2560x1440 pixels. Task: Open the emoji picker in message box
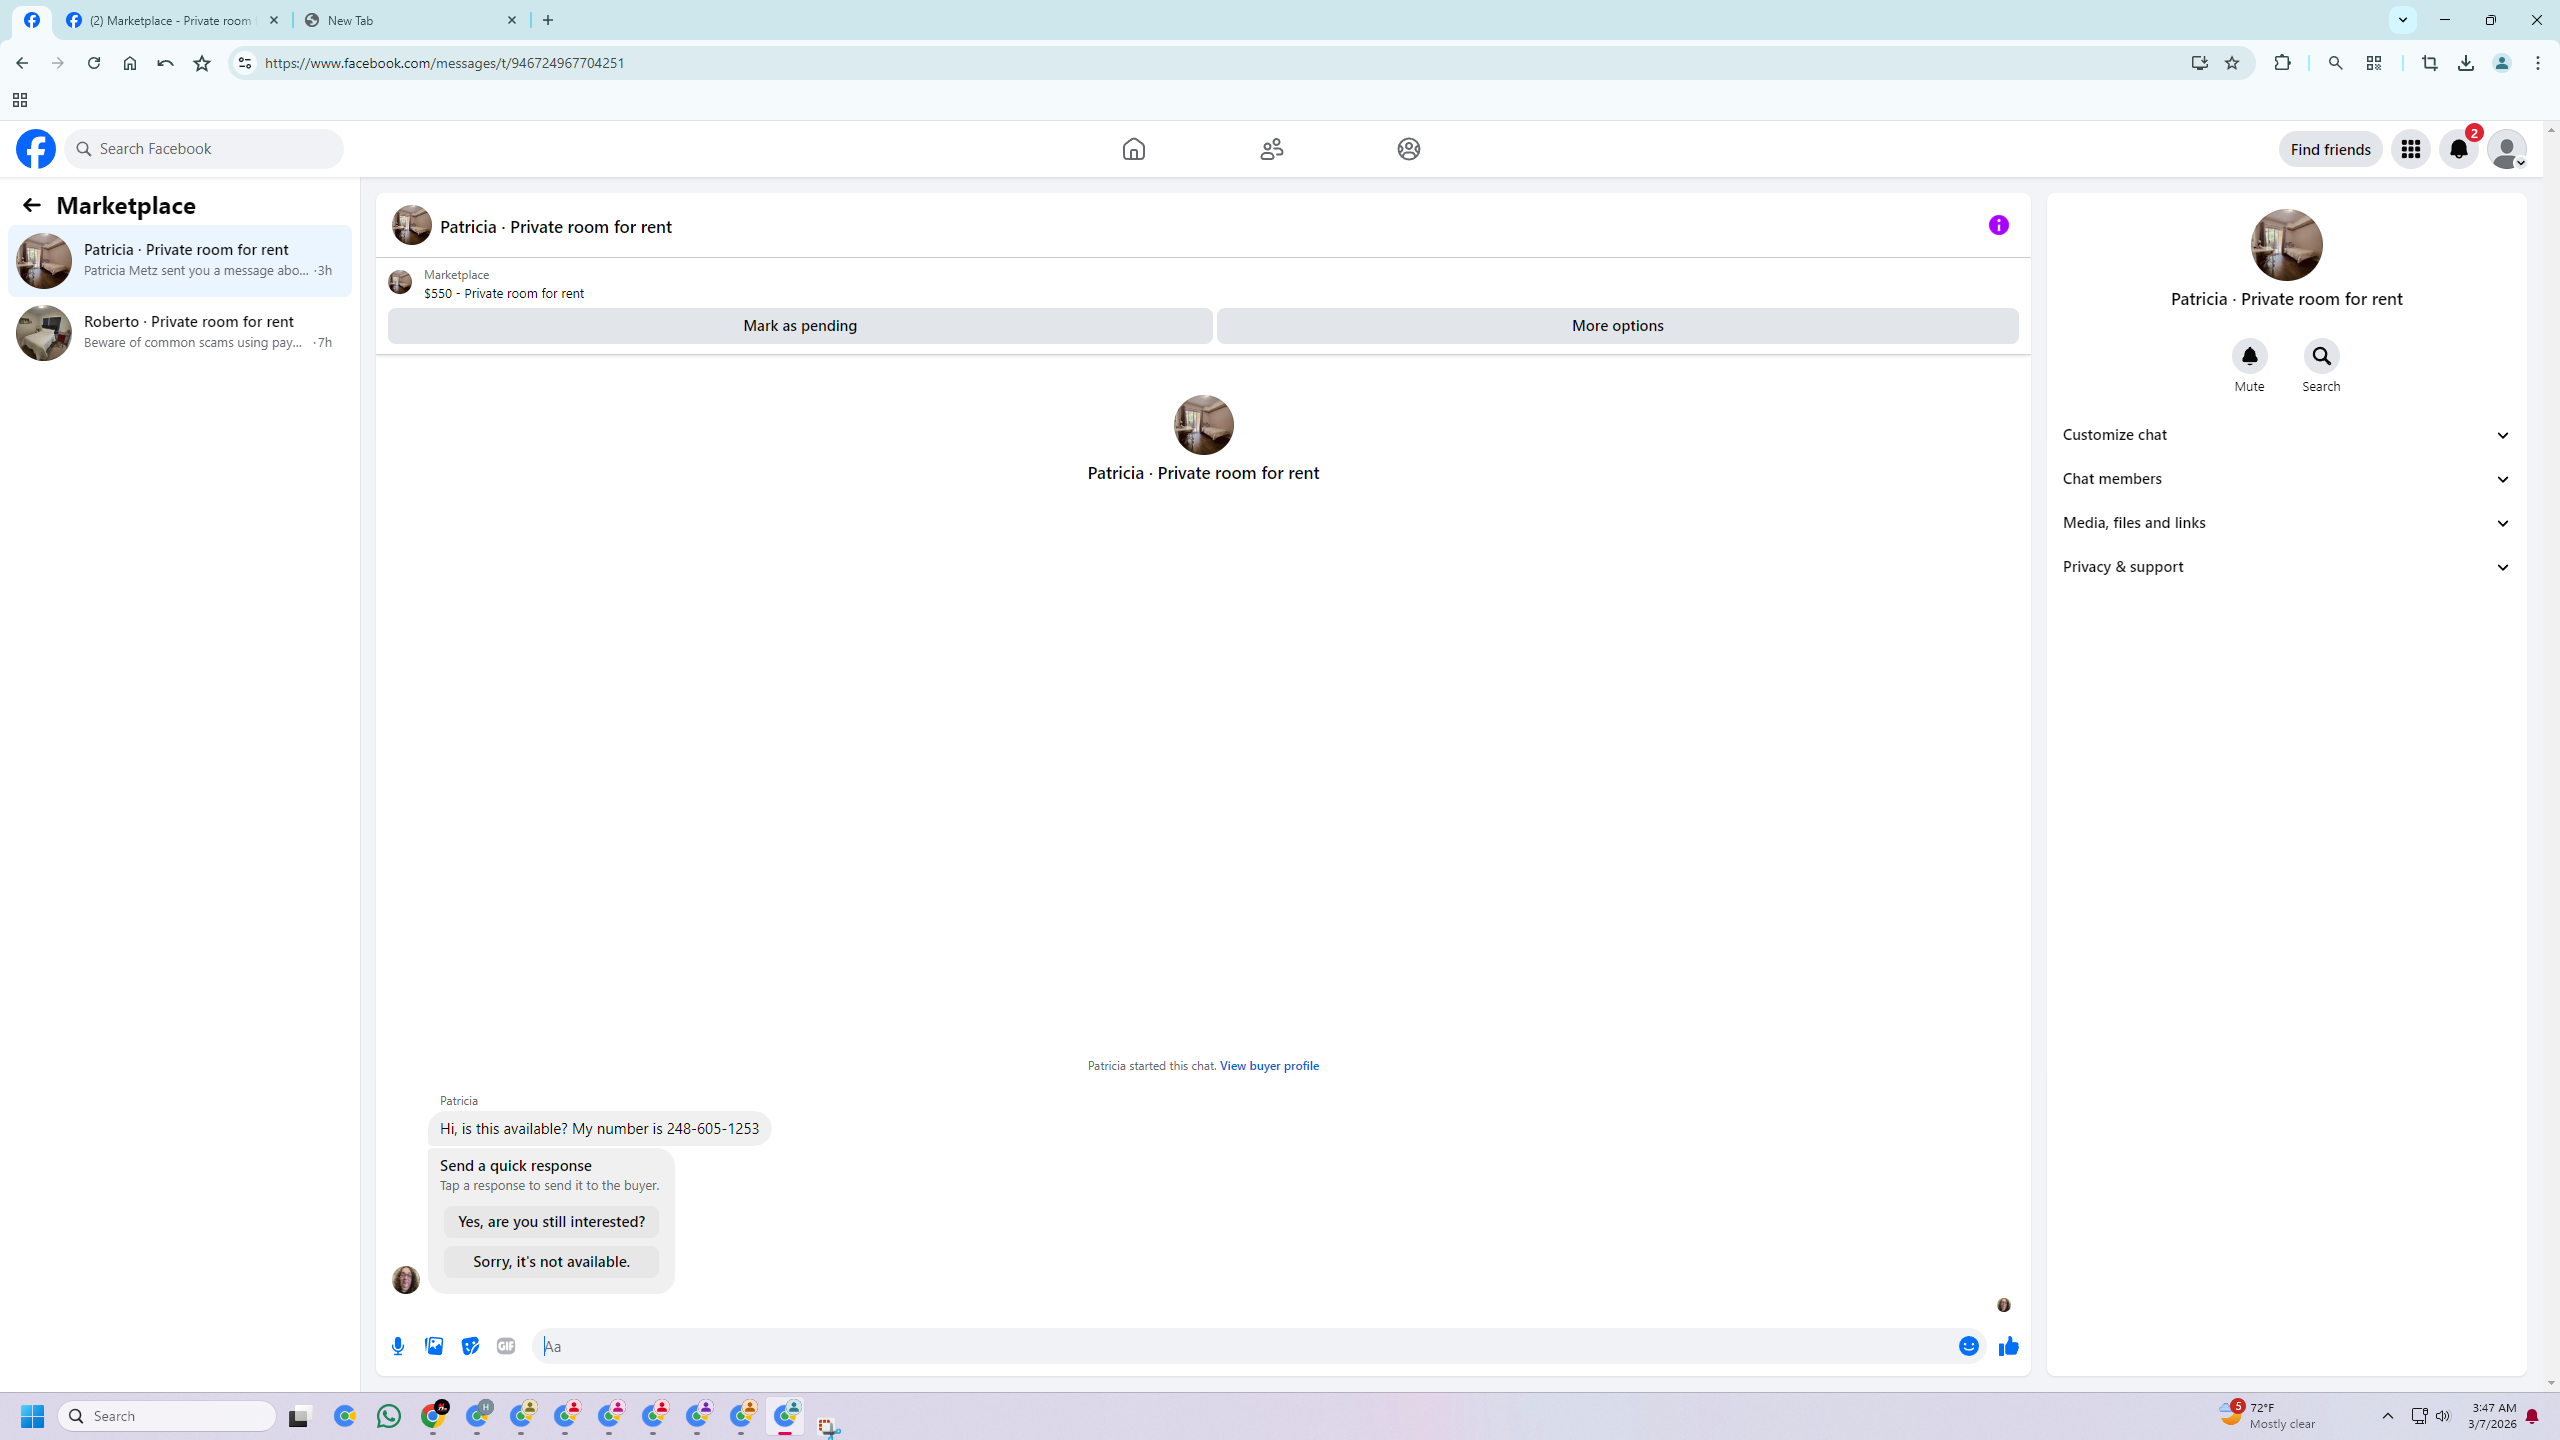1968,1346
